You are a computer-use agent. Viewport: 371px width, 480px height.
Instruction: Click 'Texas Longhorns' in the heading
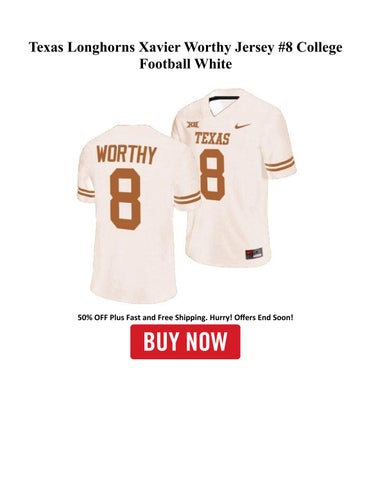click(x=82, y=47)
